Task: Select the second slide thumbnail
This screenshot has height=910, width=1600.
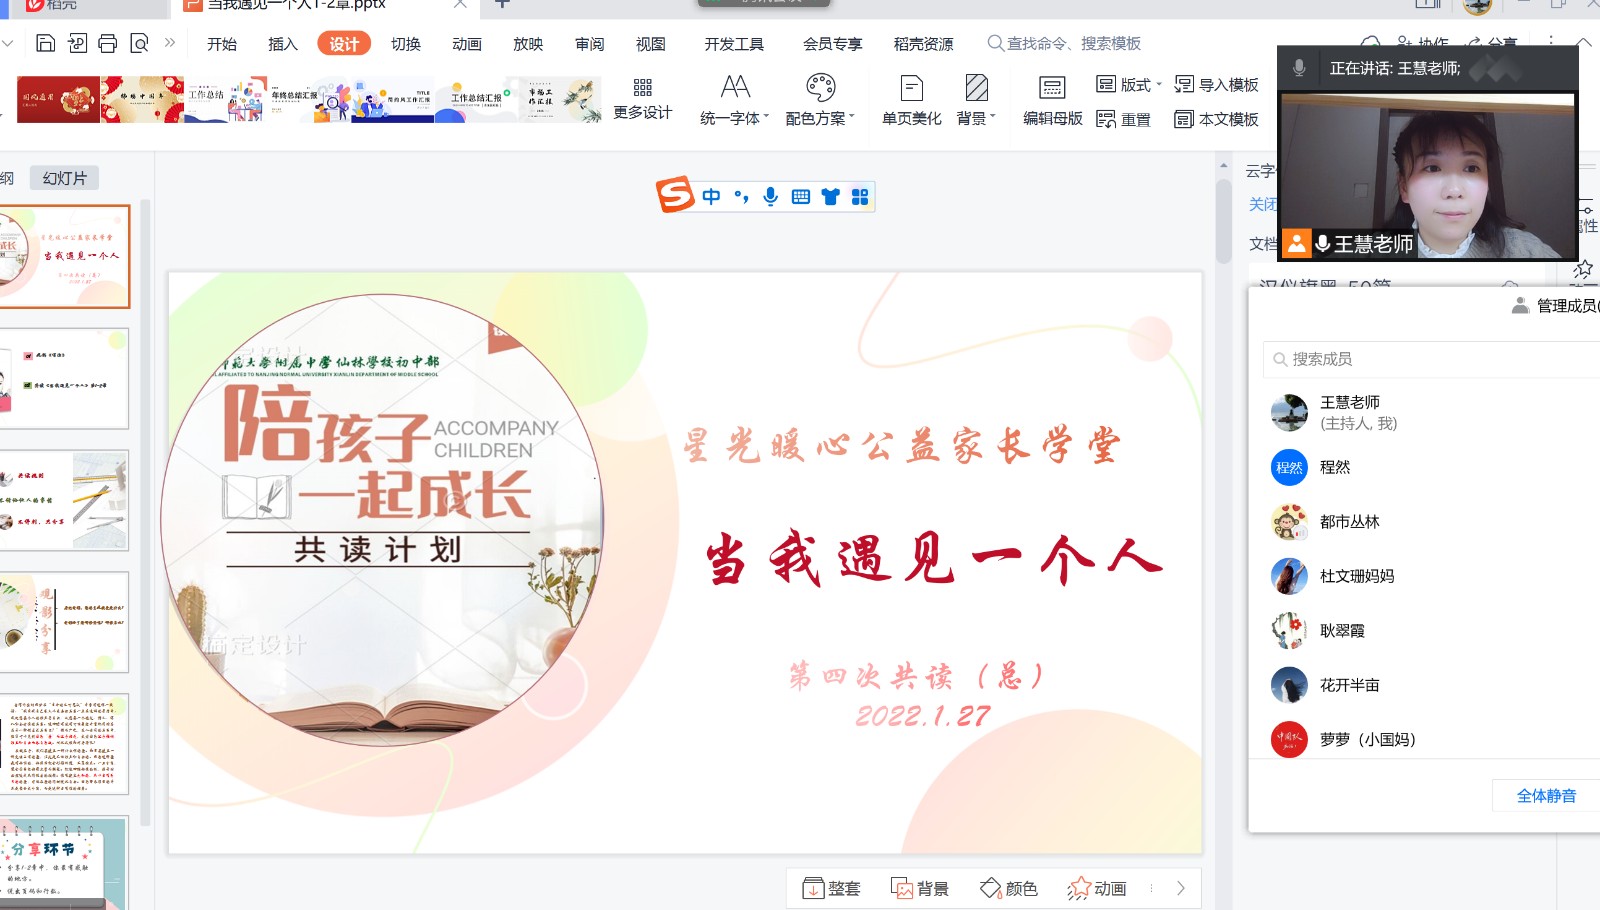Action: pyautogui.click(x=64, y=379)
